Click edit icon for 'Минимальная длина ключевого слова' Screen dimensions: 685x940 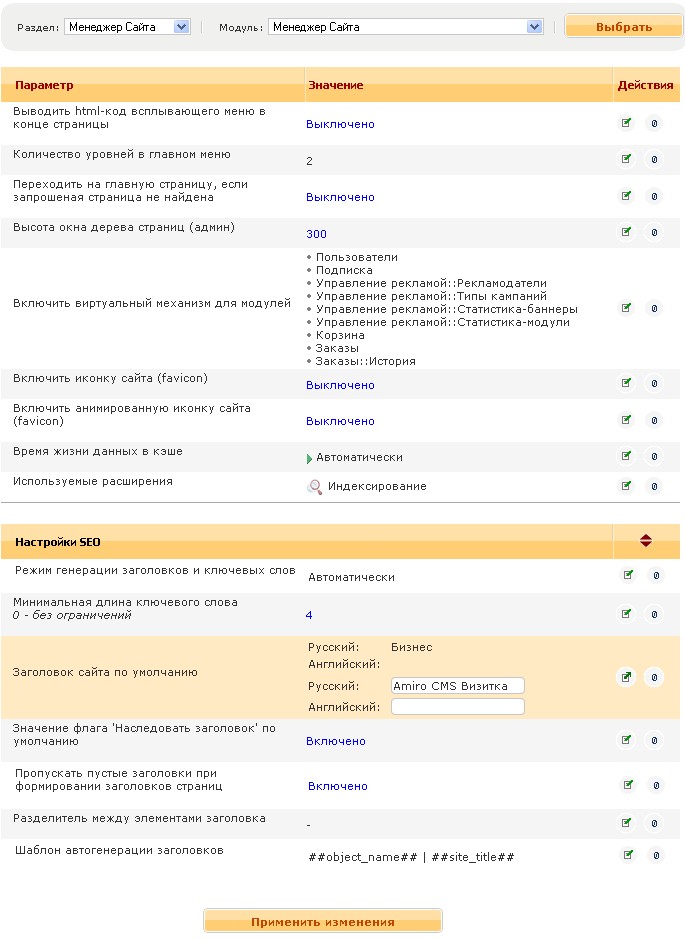point(627,614)
